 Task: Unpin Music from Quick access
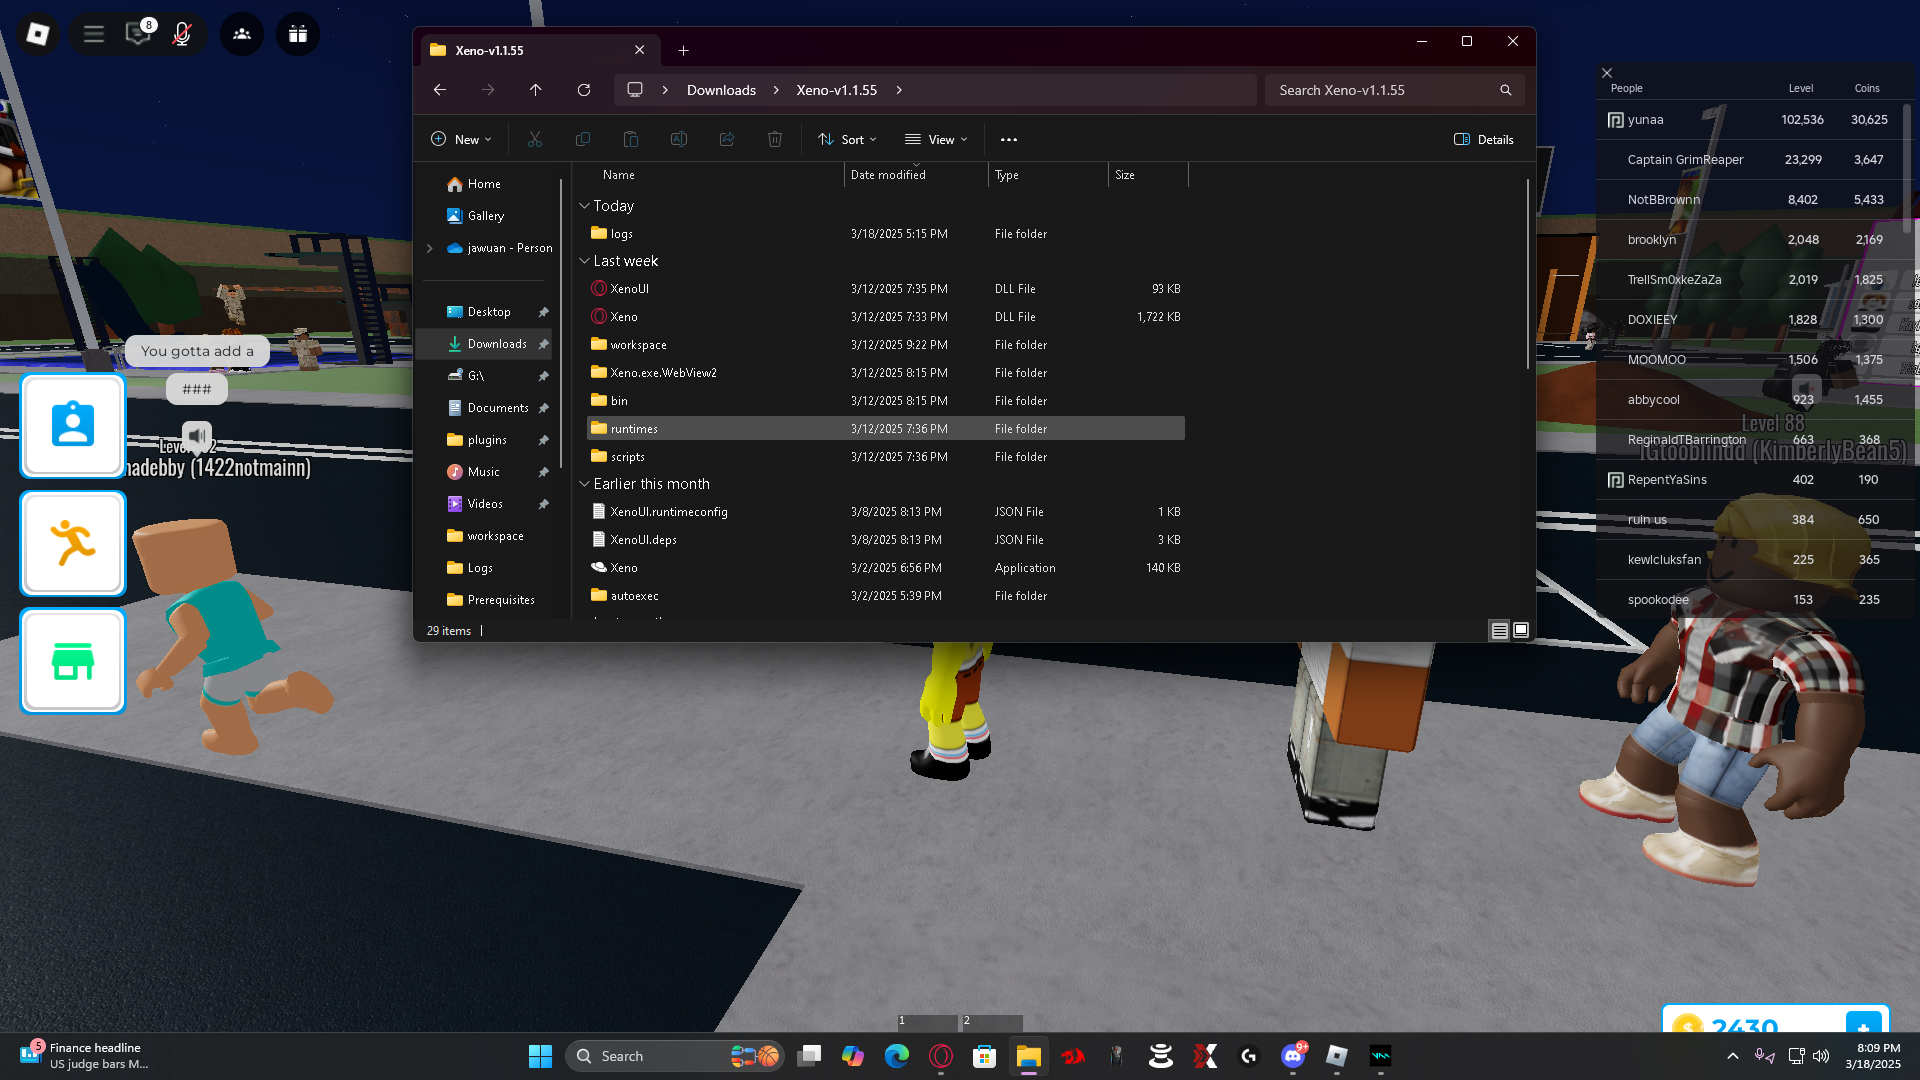pos(544,473)
